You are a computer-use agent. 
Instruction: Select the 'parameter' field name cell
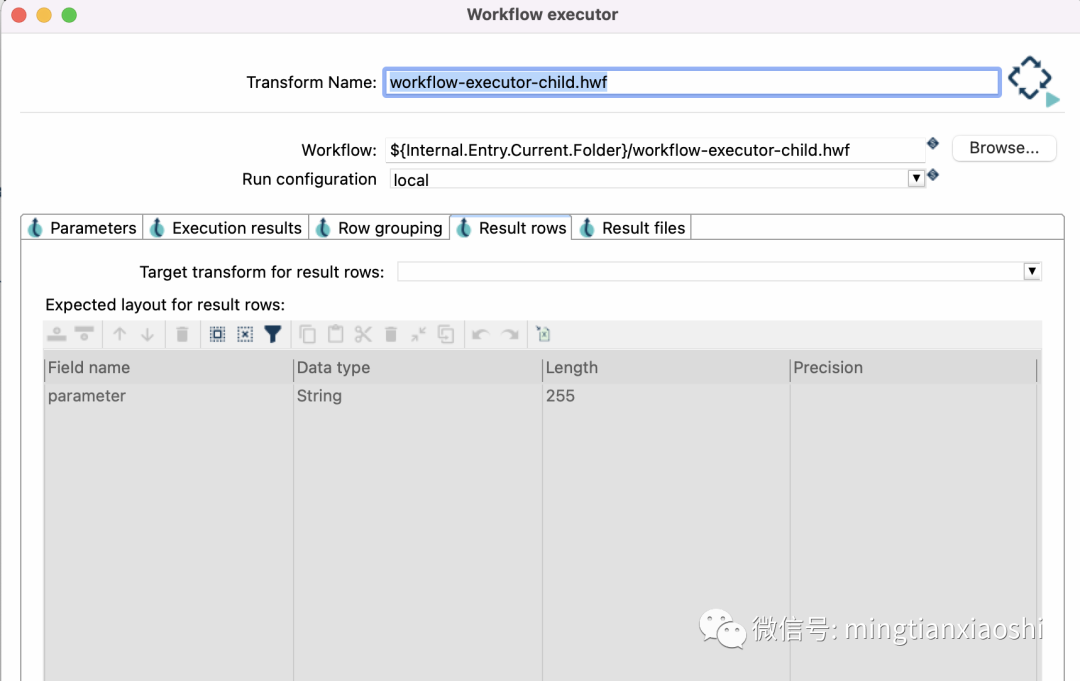coord(169,396)
